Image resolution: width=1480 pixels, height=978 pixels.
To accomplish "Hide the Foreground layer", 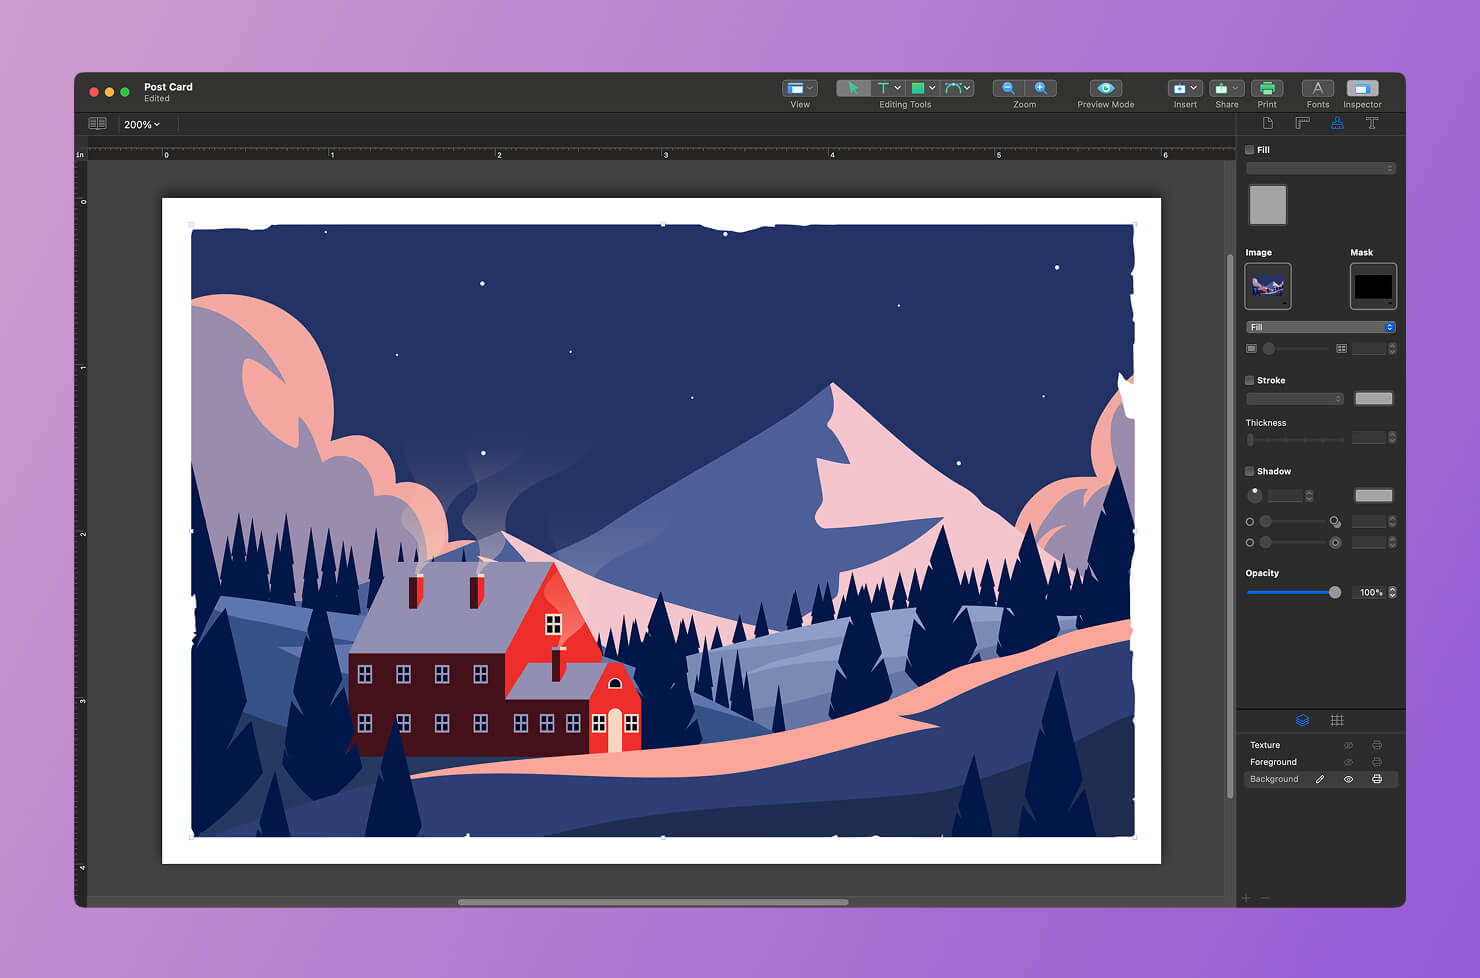I will click(x=1348, y=761).
